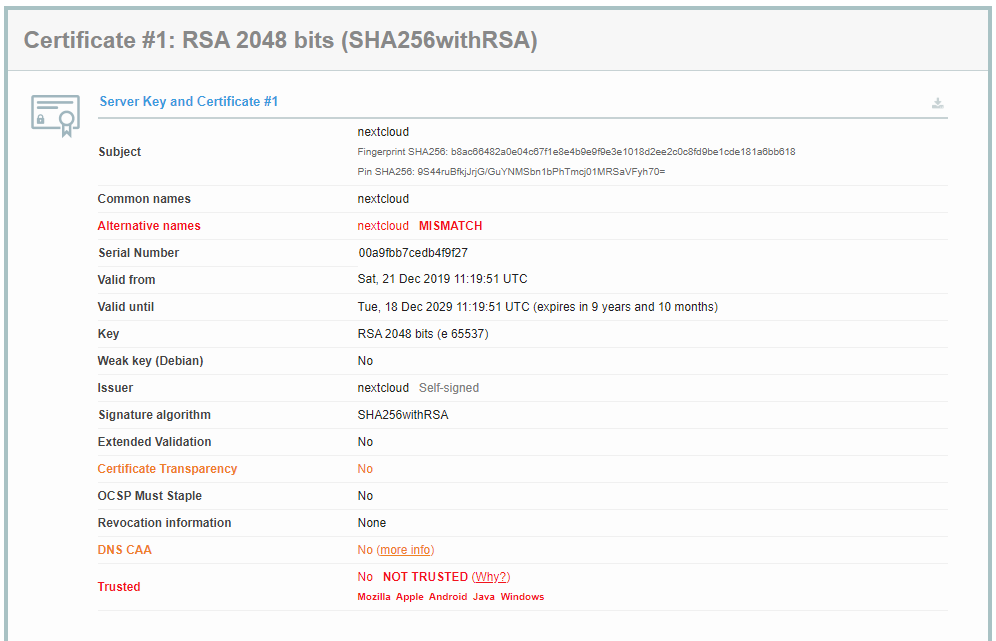Click the Server Key and Certificate #1 heading
The height and width of the screenshot is (641, 996).
(x=189, y=102)
